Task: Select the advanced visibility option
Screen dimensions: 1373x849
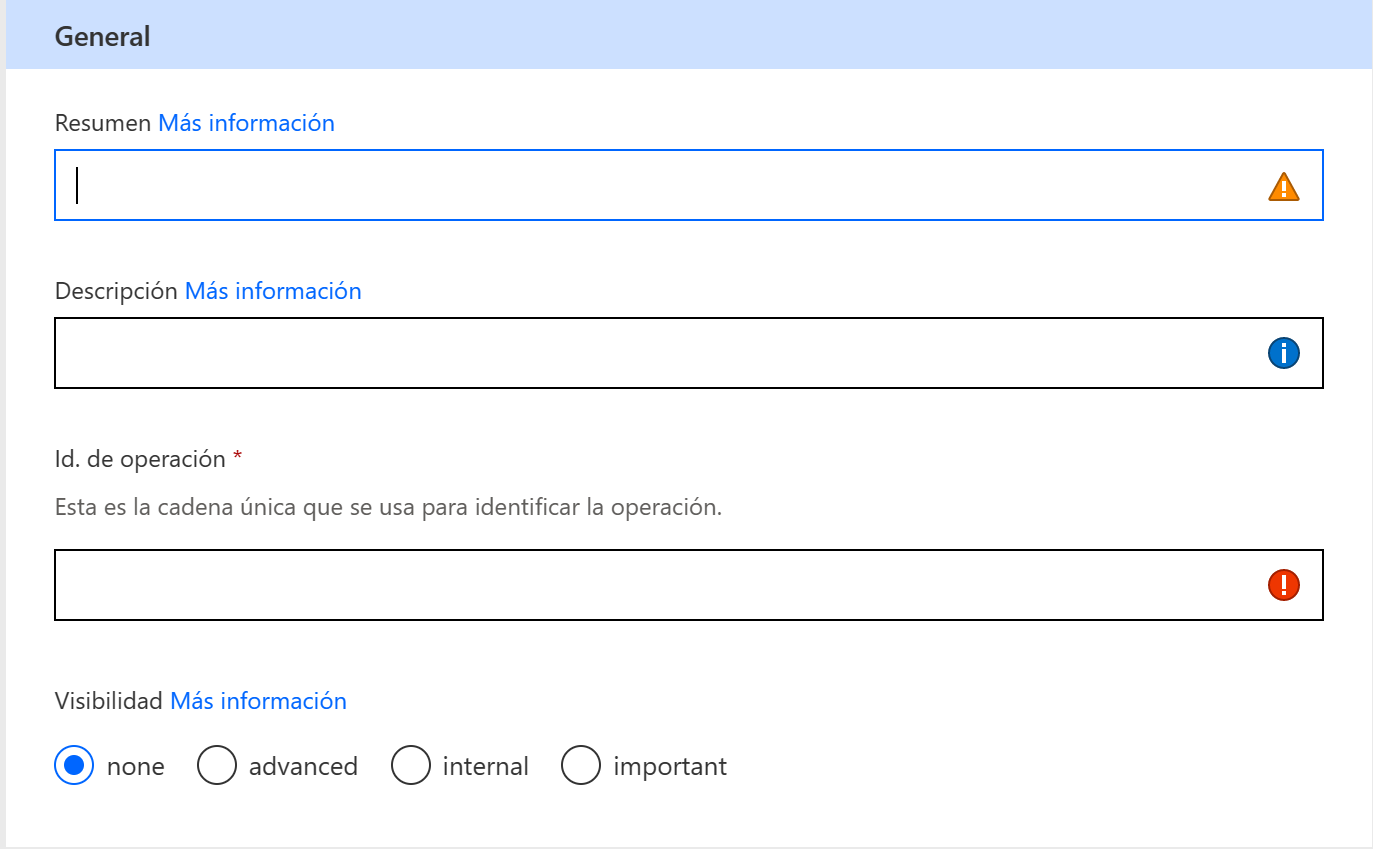Action: click(217, 765)
